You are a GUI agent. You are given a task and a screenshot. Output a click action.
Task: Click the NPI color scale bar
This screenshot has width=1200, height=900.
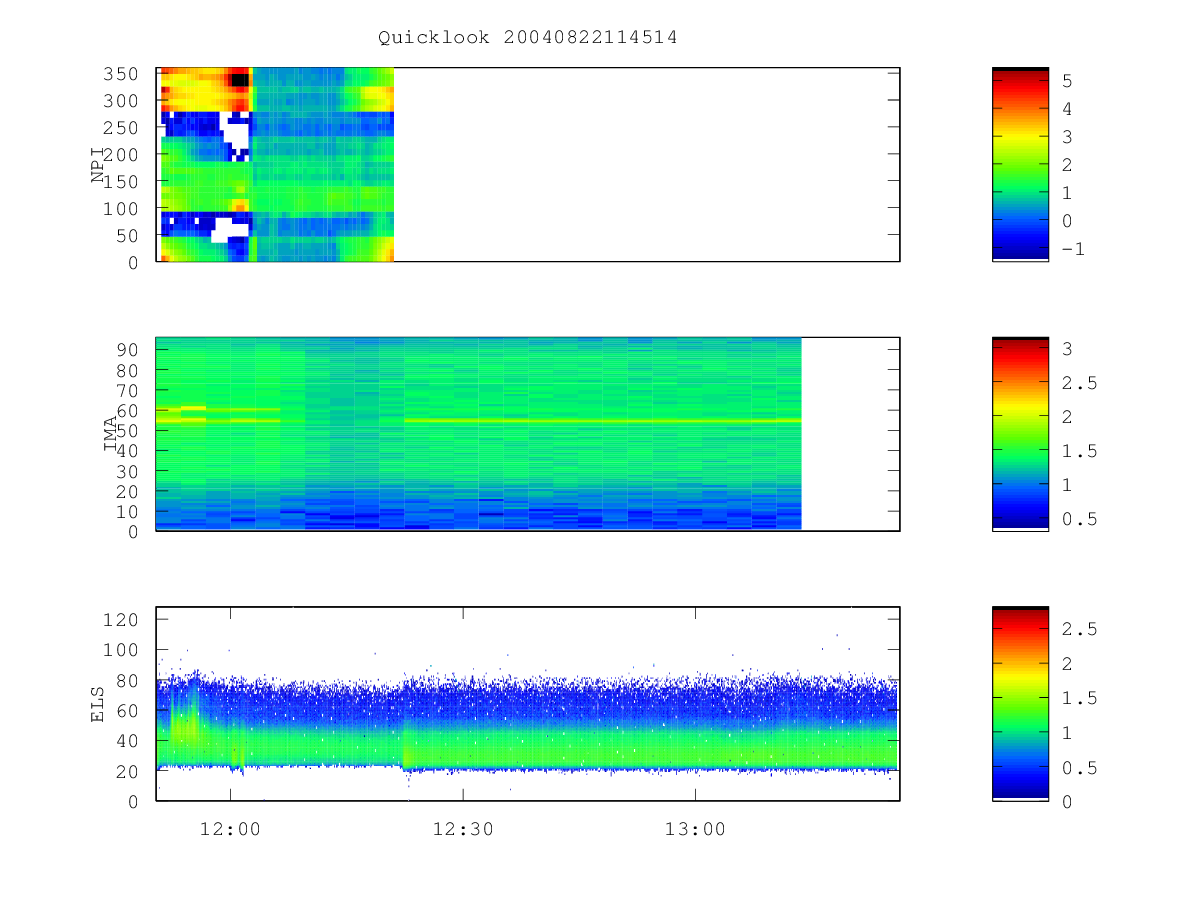[x=1020, y=164]
